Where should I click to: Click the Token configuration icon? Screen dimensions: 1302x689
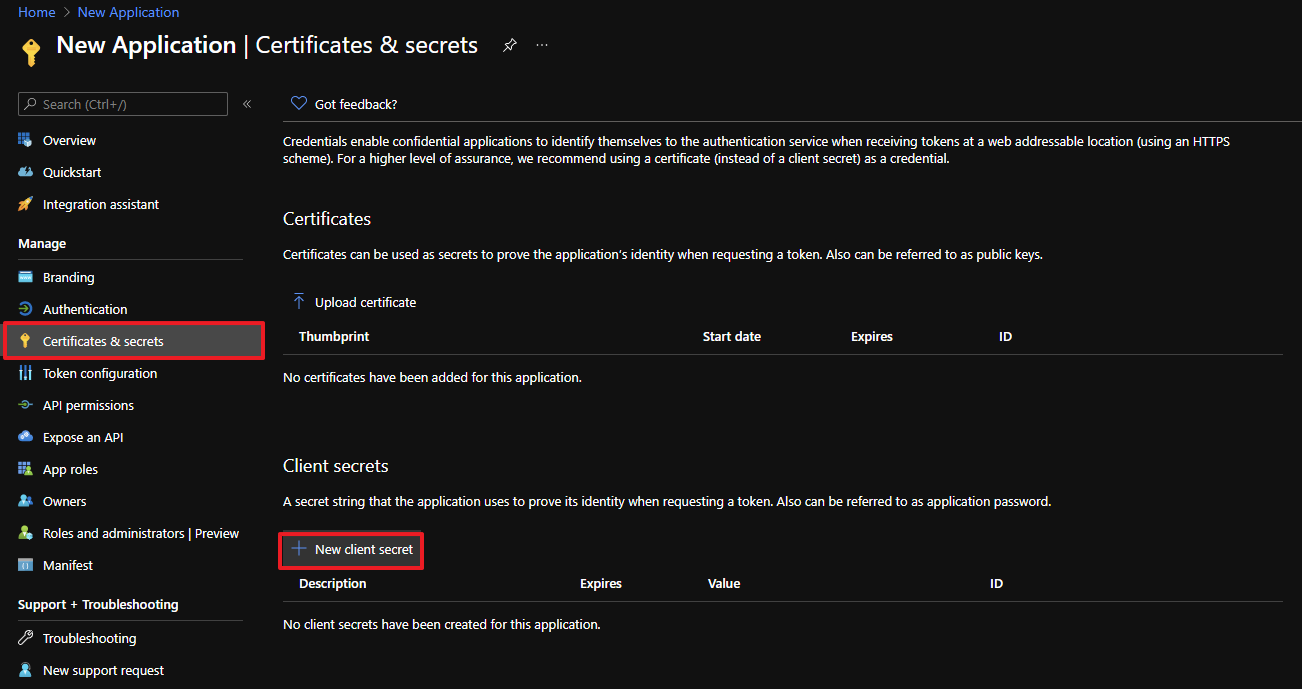tap(26, 373)
